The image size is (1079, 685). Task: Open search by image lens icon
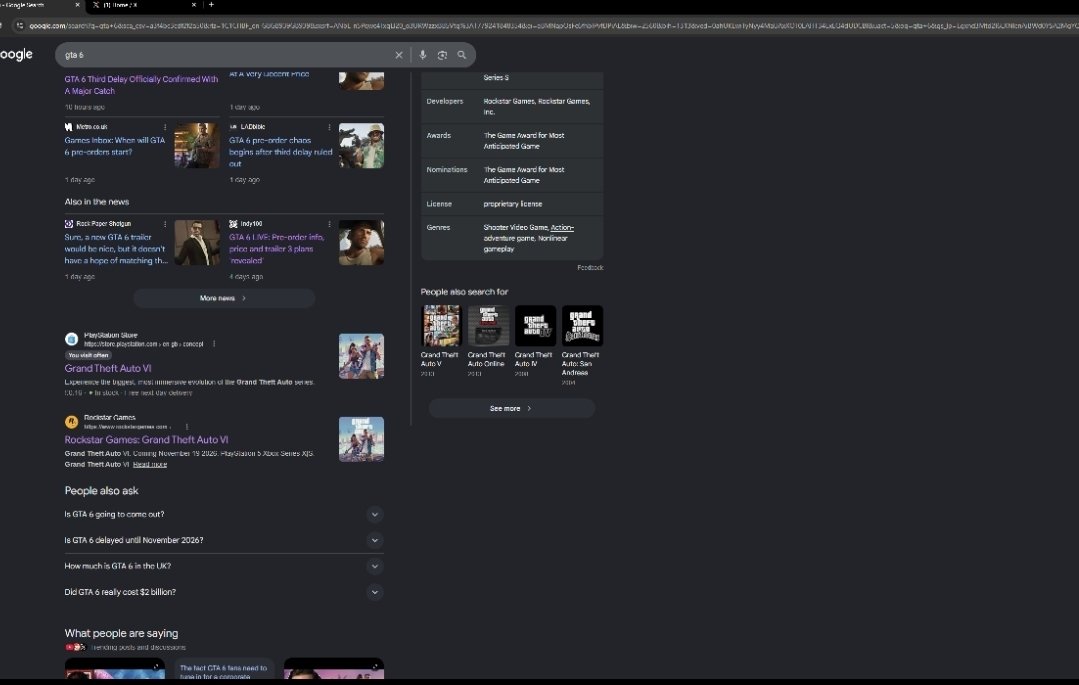point(442,55)
